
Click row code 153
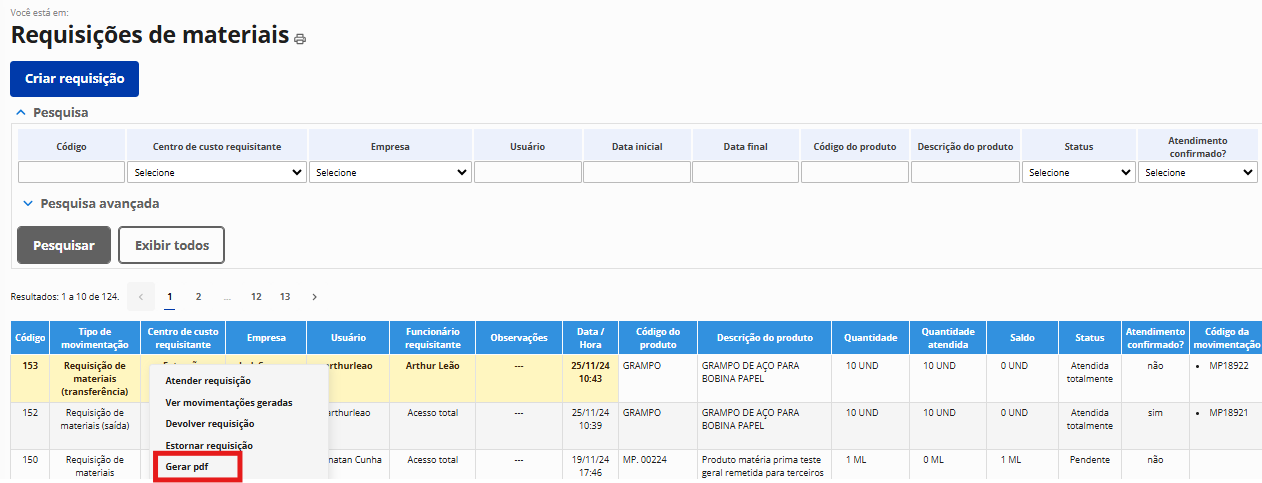point(31,366)
